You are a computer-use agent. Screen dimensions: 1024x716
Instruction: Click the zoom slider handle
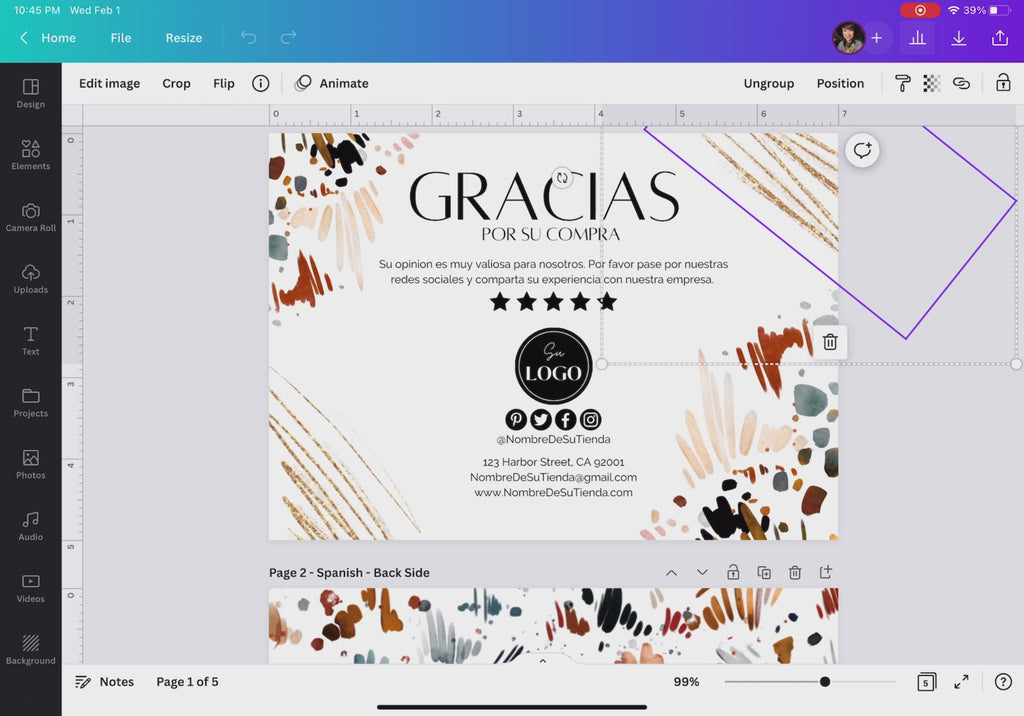coord(825,681)
